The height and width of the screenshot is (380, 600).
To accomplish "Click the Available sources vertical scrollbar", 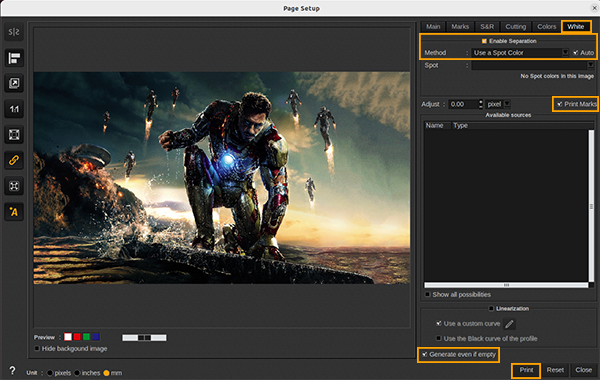I will tap(591, 206).
